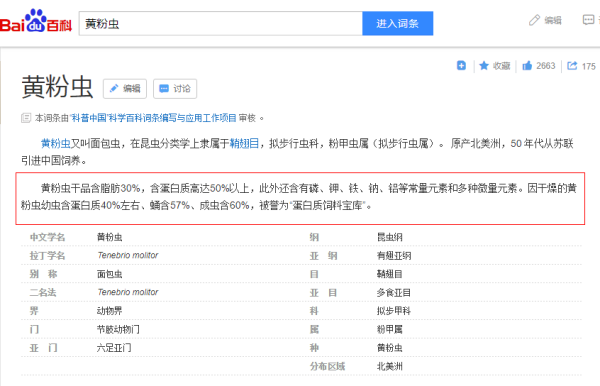Select the 拟步甲科 family value
Image resolution: width=600 pixels, height=386 pixels.
(x=394, y=311)
